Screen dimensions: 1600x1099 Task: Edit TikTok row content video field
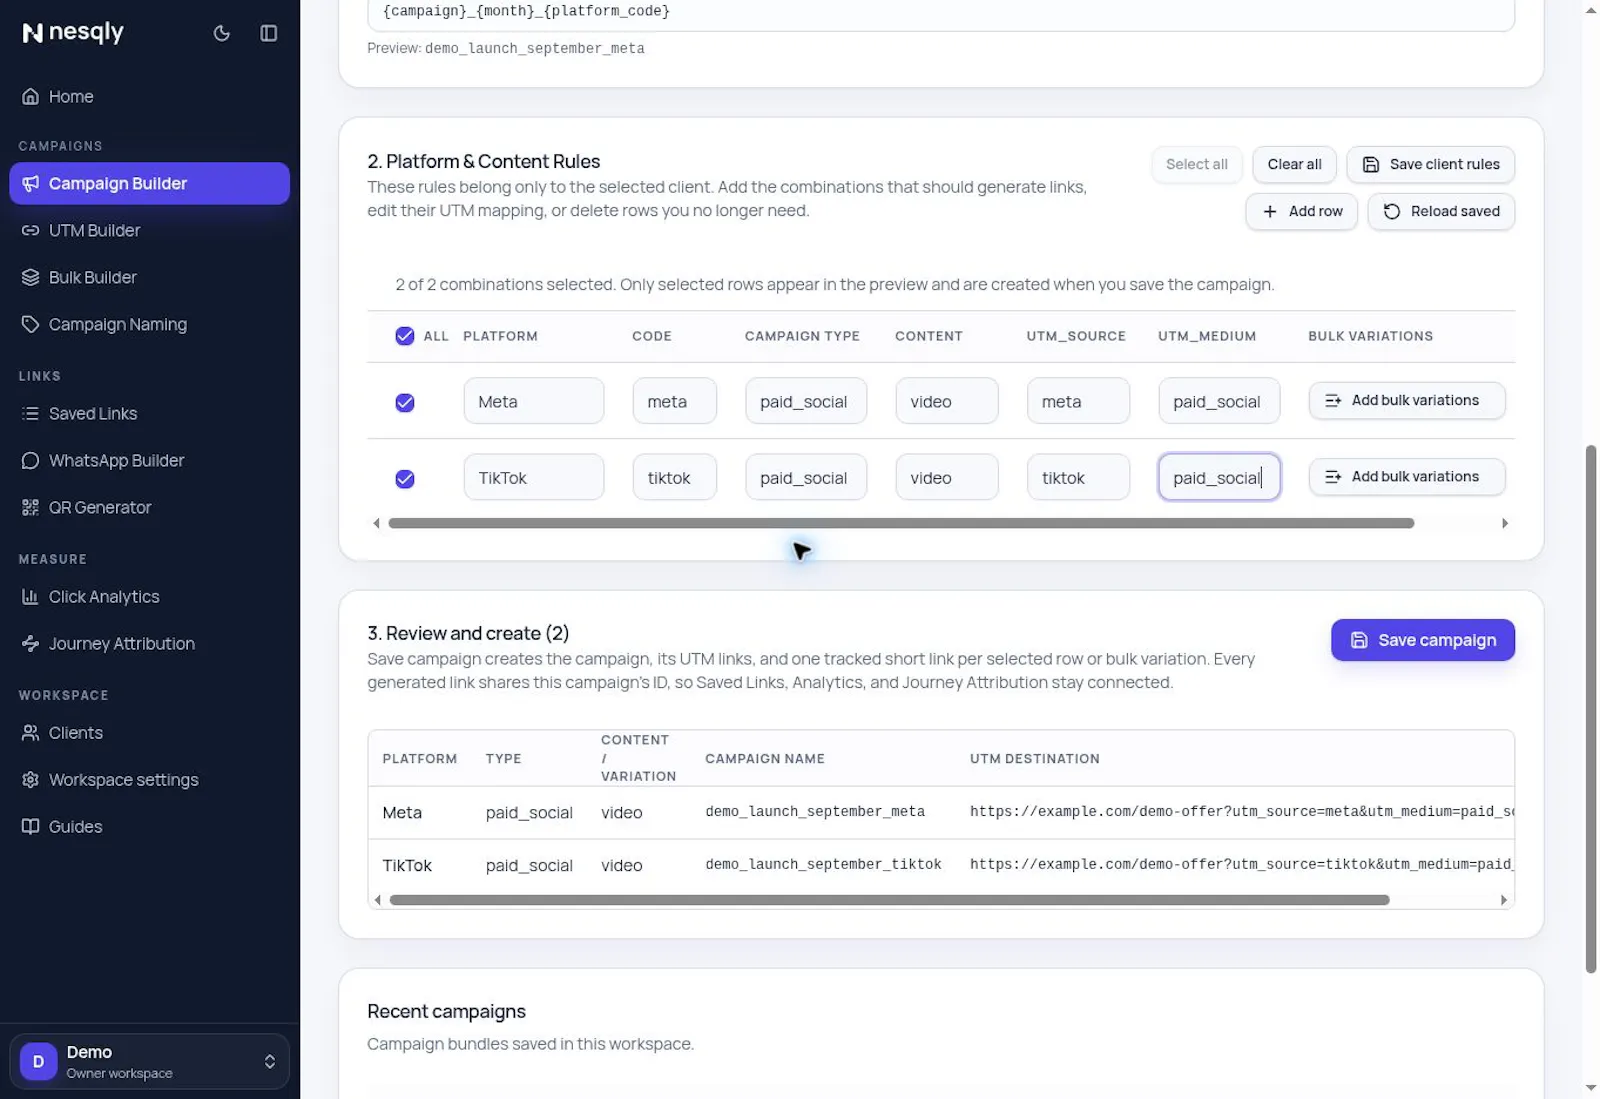click(x=946, y=477)
